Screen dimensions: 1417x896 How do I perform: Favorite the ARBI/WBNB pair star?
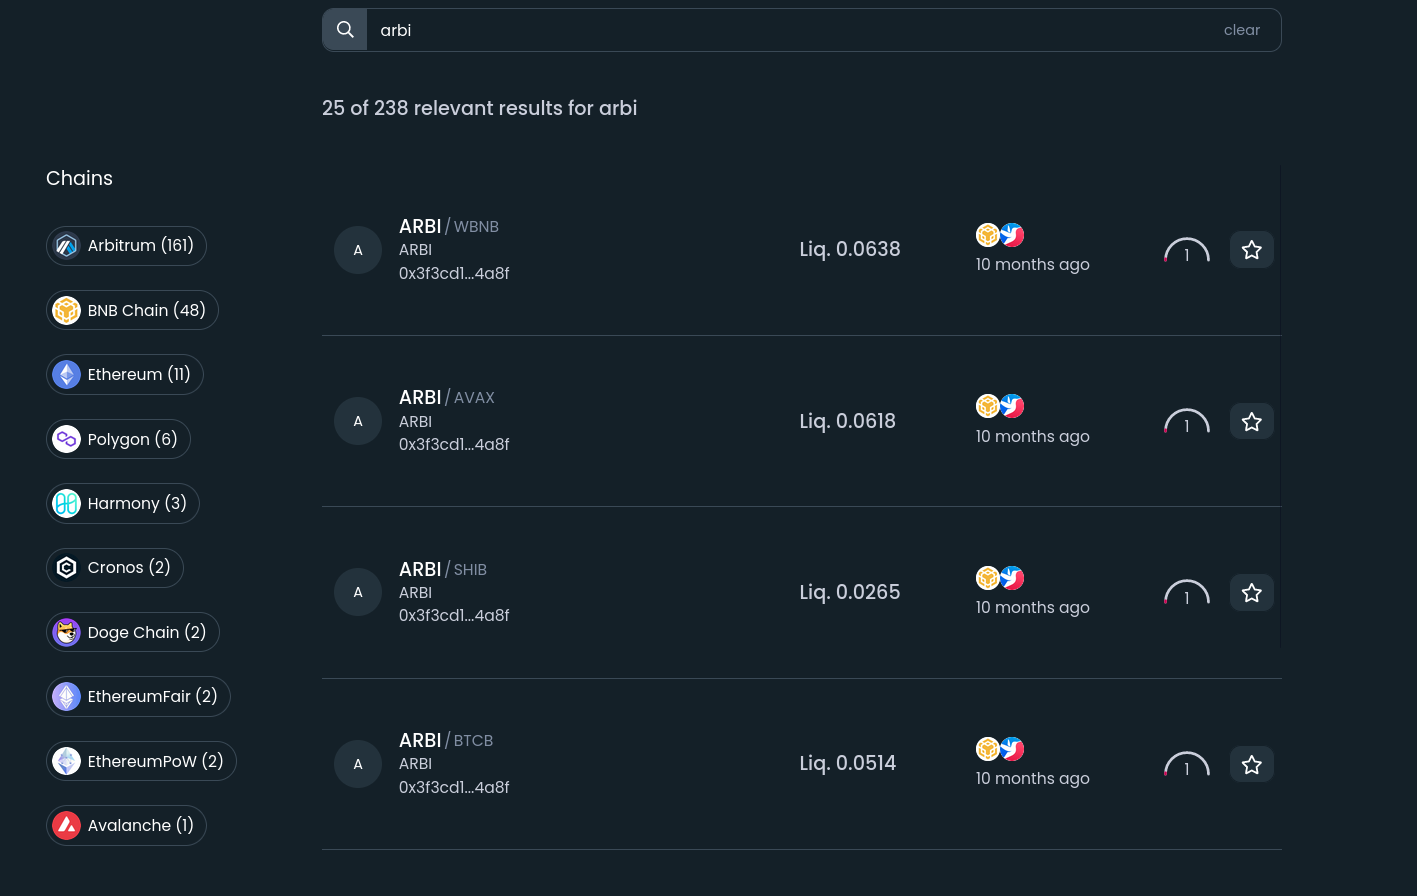tap(1251, 250)
